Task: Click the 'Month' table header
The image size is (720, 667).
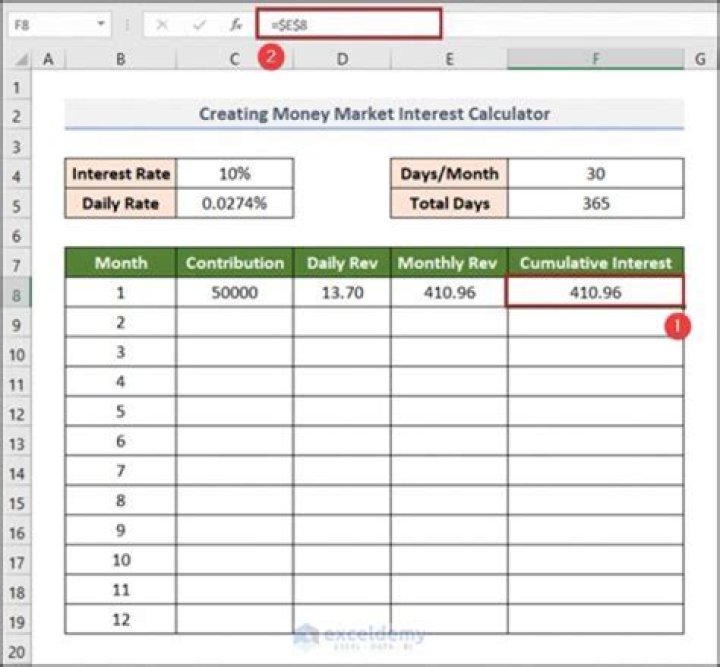Action: pyautogui.click(x=120, y=263)
